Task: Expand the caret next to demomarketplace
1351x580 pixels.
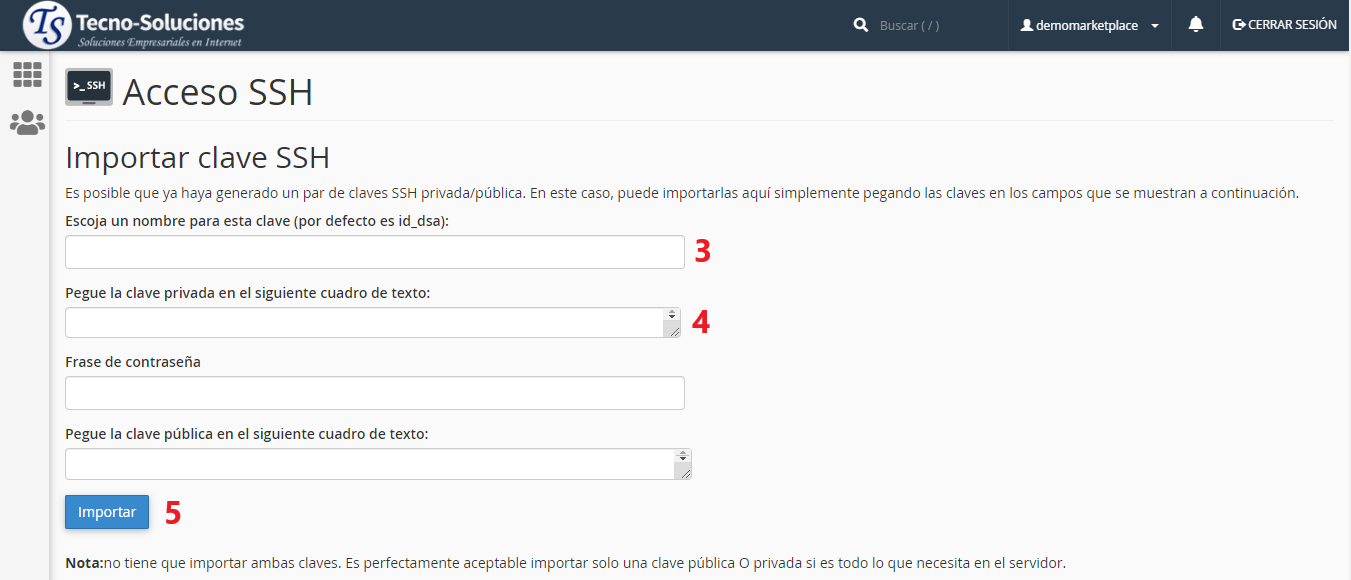Action: click(x=1155, y=26)
